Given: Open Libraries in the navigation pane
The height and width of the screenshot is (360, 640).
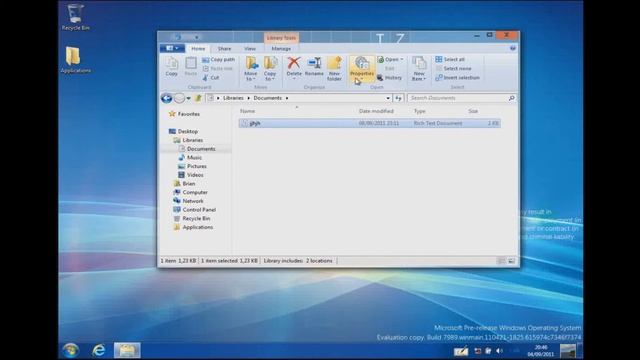Looking at the screenshot, I should coord(188,140).
